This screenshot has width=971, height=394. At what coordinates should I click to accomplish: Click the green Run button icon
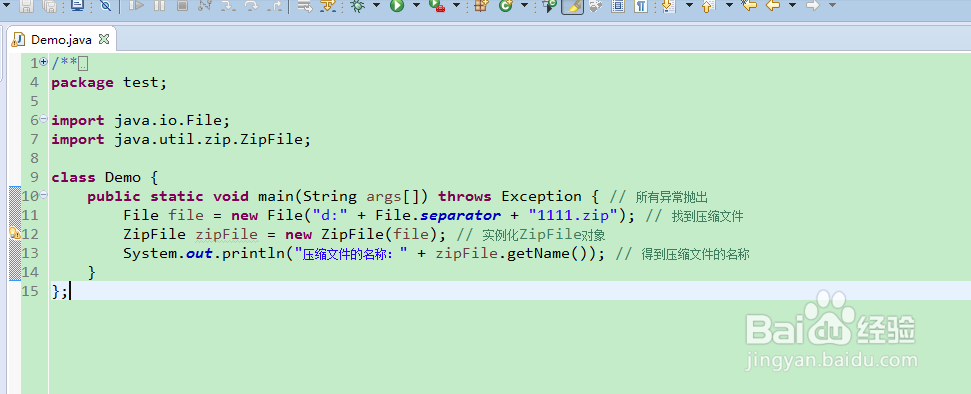[x=397, y=6]
